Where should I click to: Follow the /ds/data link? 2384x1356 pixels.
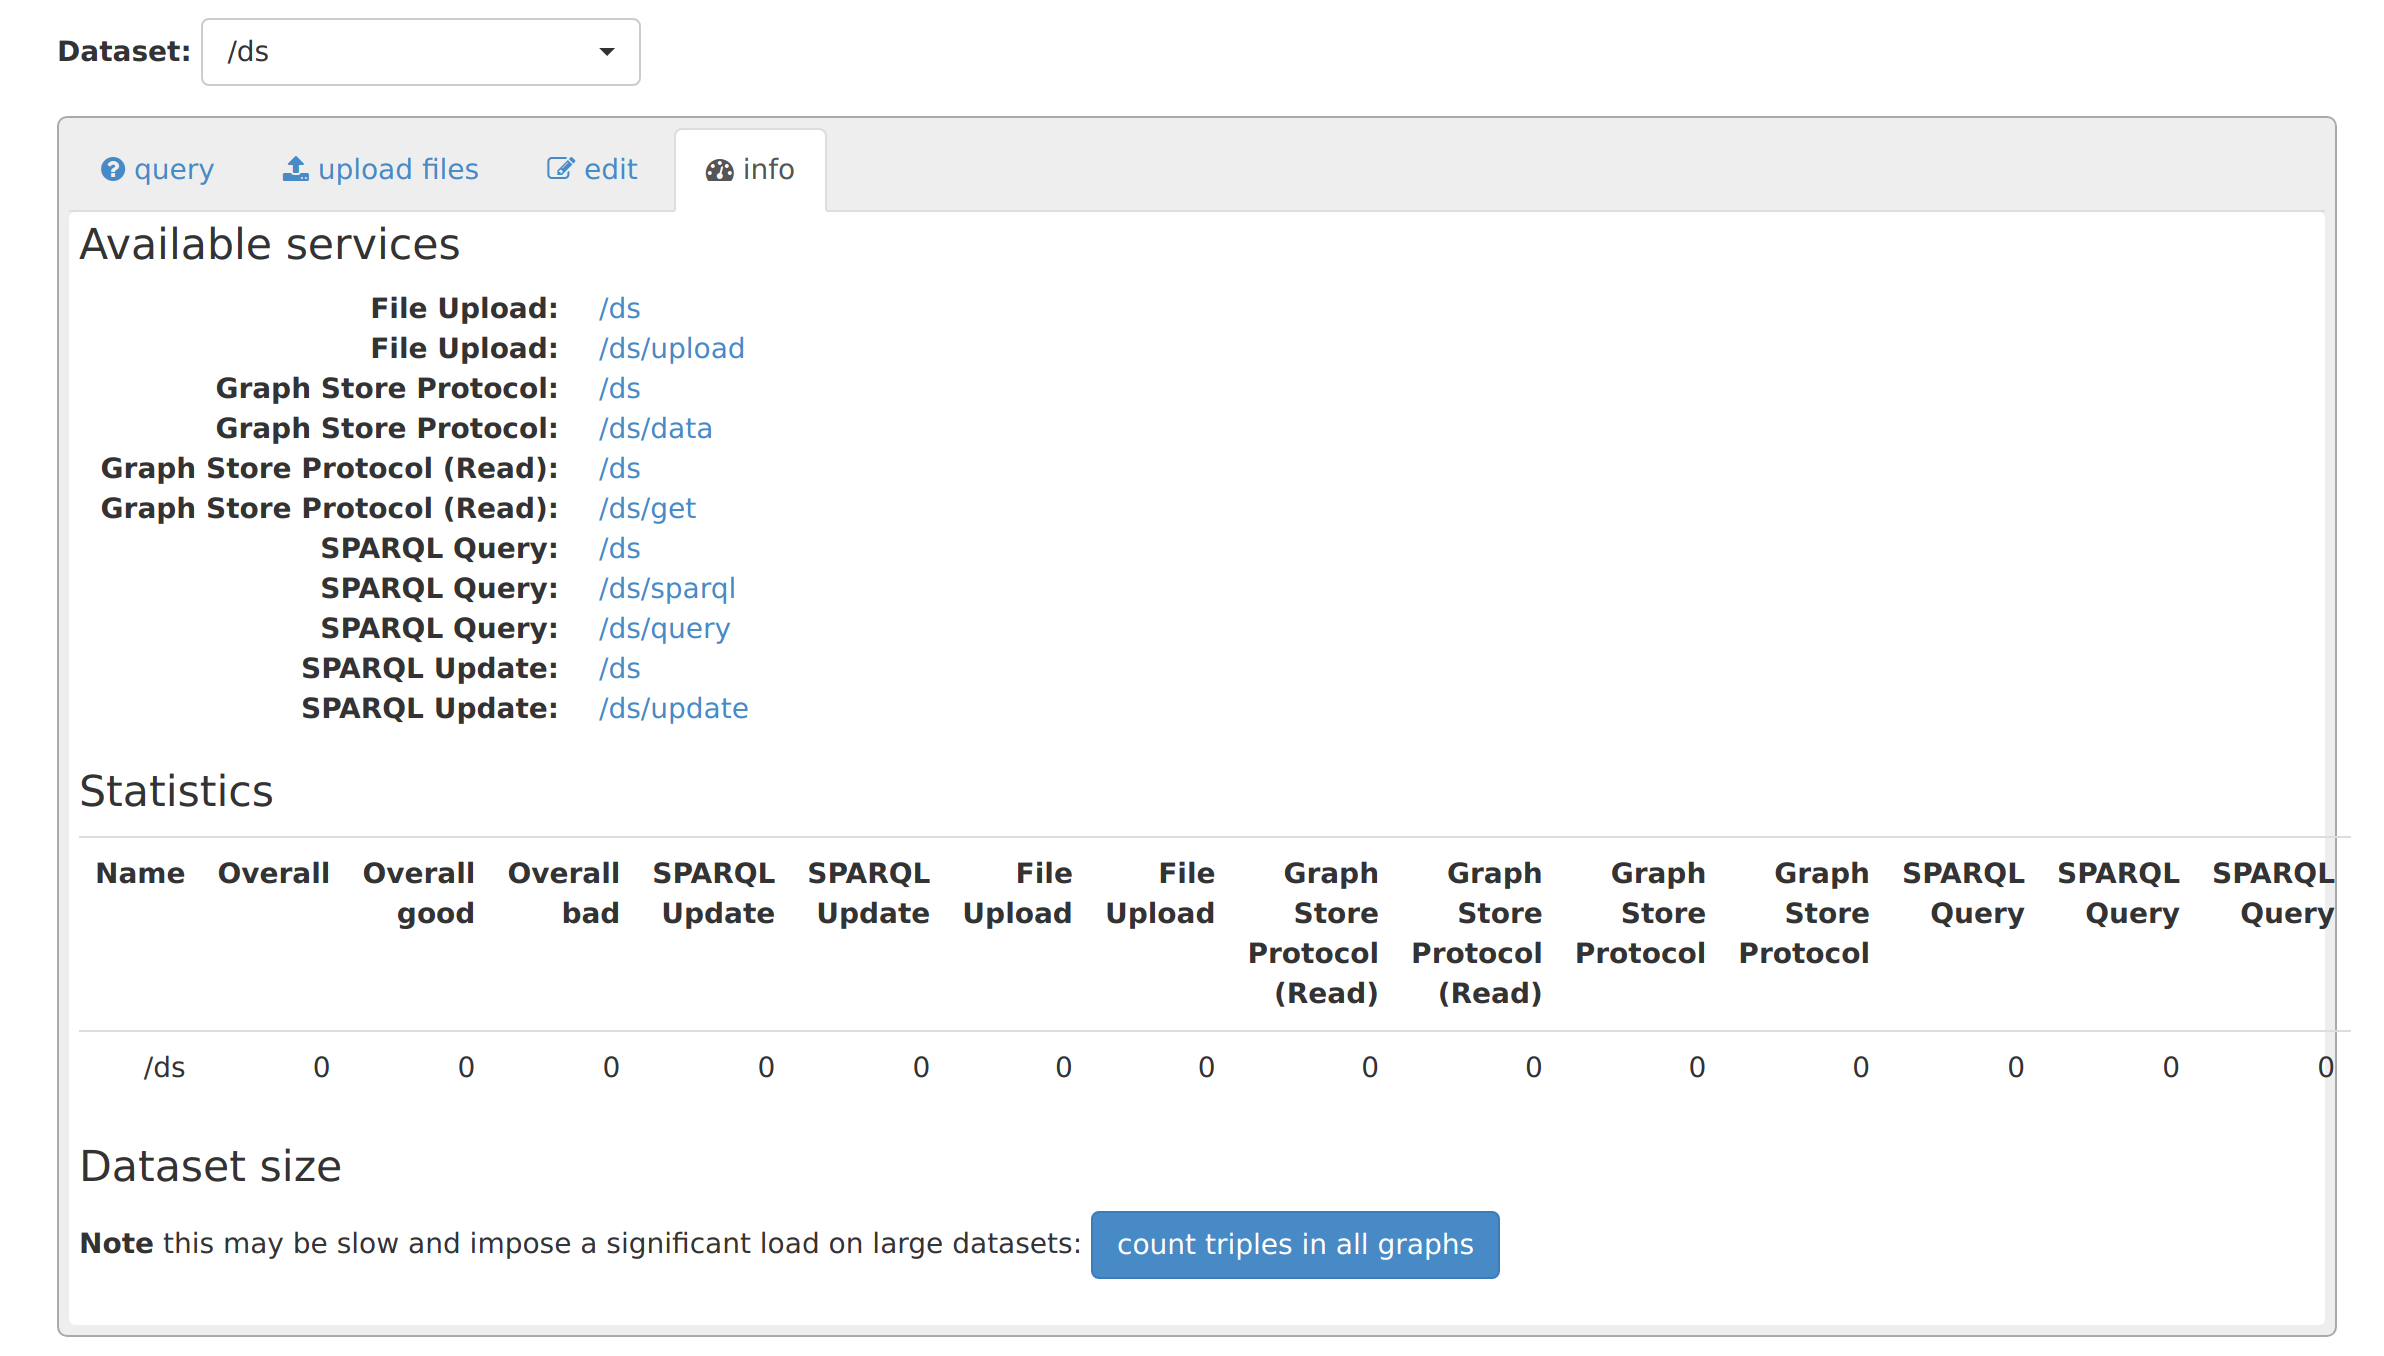point(655,428)
